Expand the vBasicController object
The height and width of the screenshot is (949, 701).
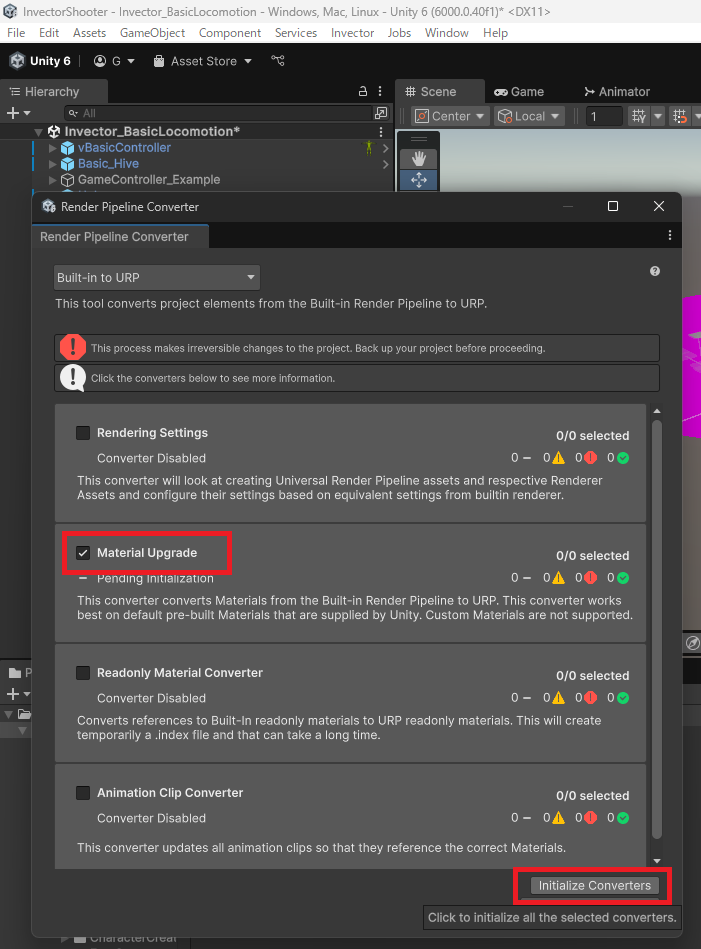point(53,148)
